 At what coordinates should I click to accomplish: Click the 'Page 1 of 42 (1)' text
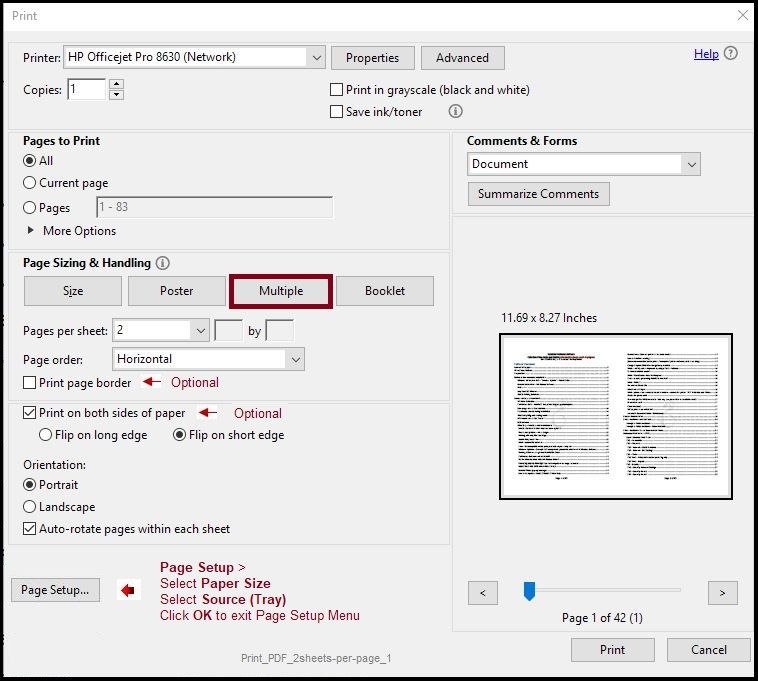click(x=602, y=618)
